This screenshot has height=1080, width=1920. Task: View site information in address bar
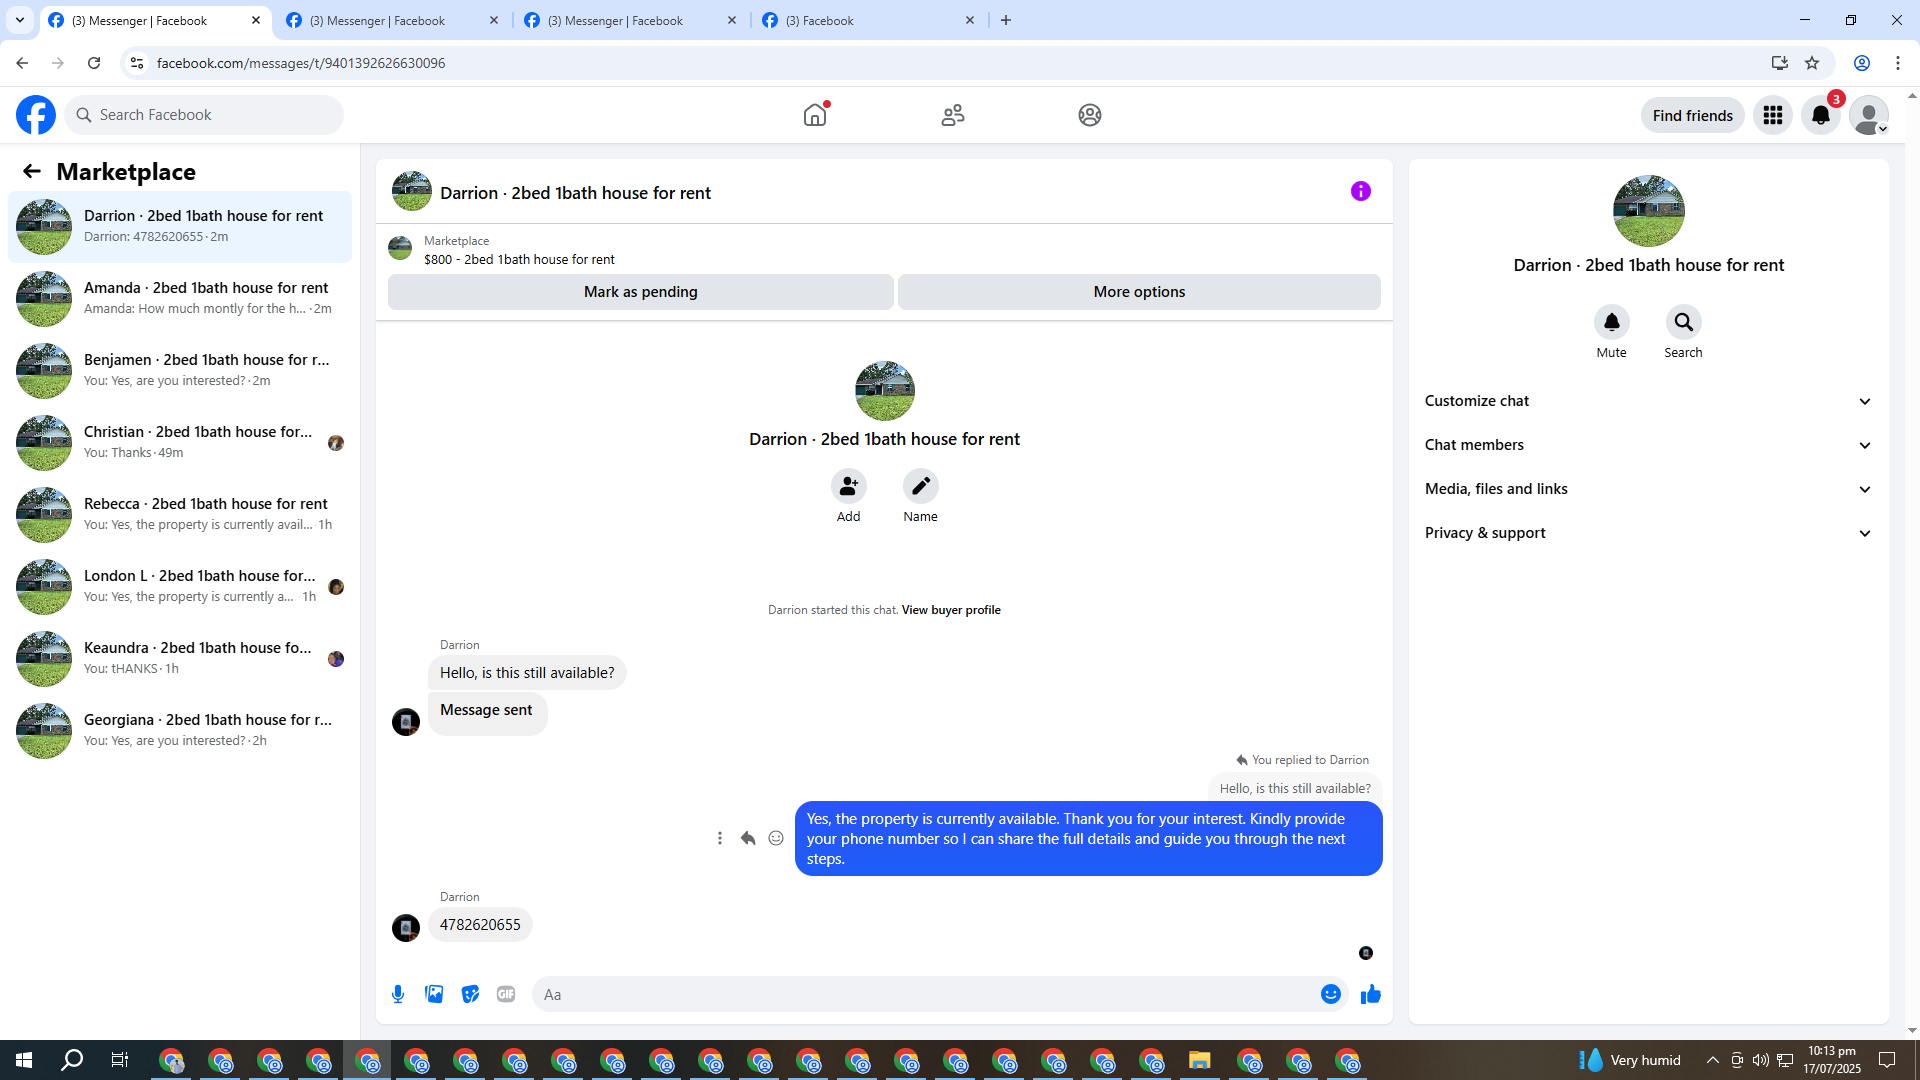point(137,63)
